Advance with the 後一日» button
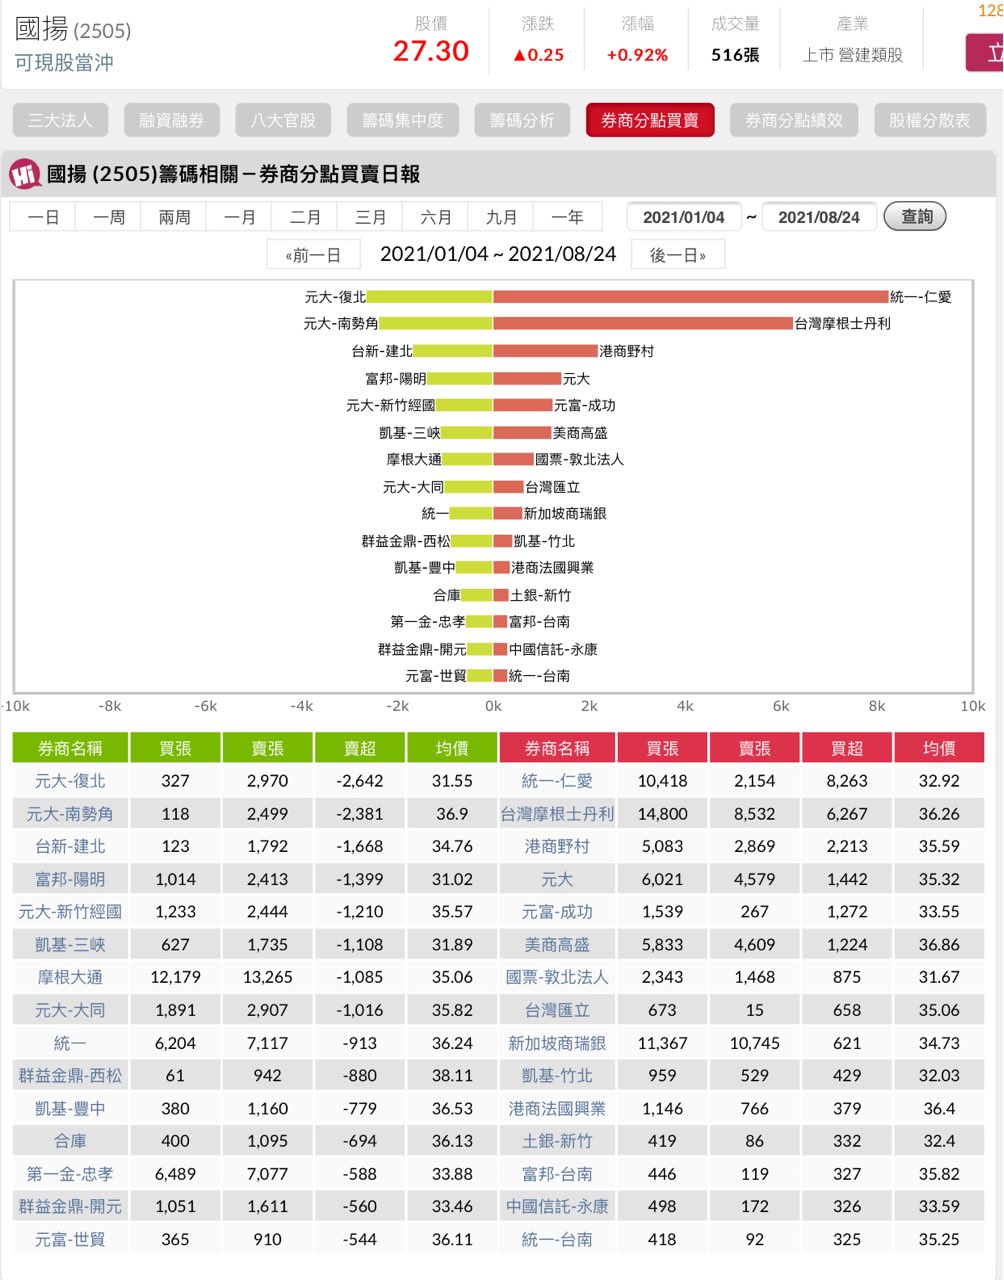This screenshot has height=1280, width=1004. (677, 255)
